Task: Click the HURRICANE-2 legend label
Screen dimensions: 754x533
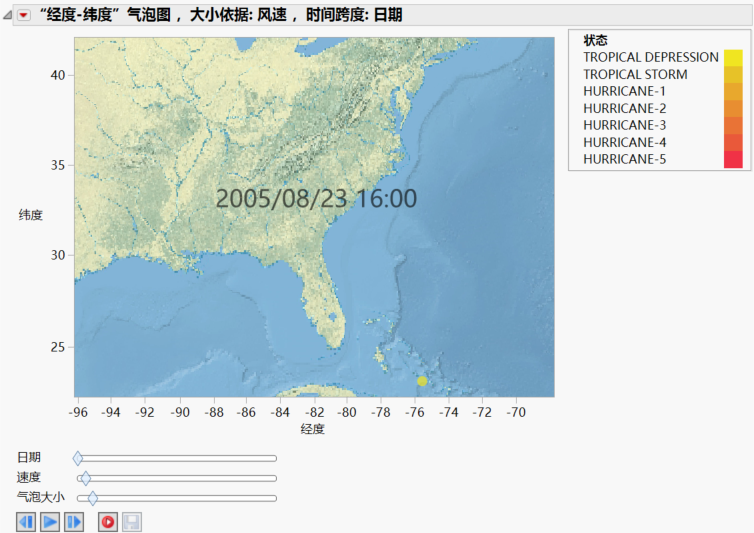Action: coord(624,108)
